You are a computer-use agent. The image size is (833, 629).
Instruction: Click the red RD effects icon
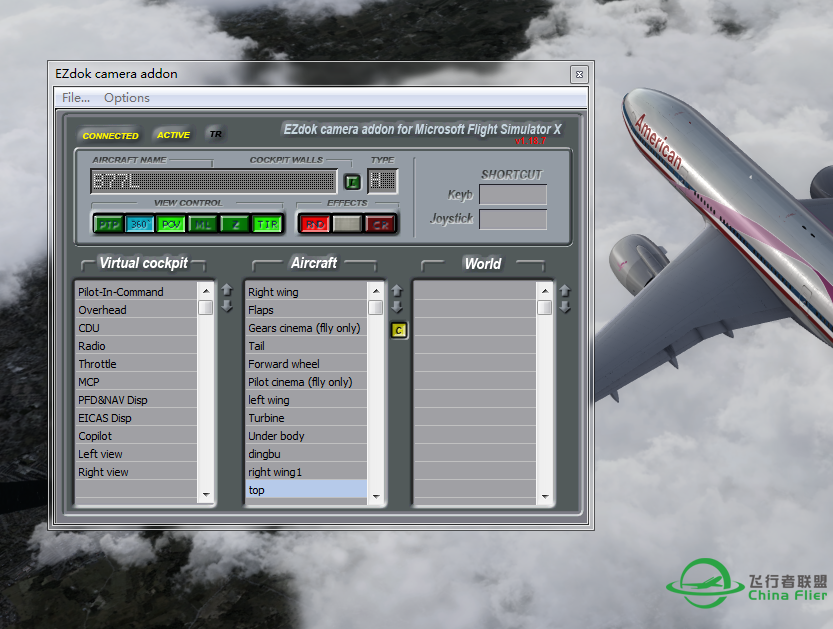pos(315,224)
